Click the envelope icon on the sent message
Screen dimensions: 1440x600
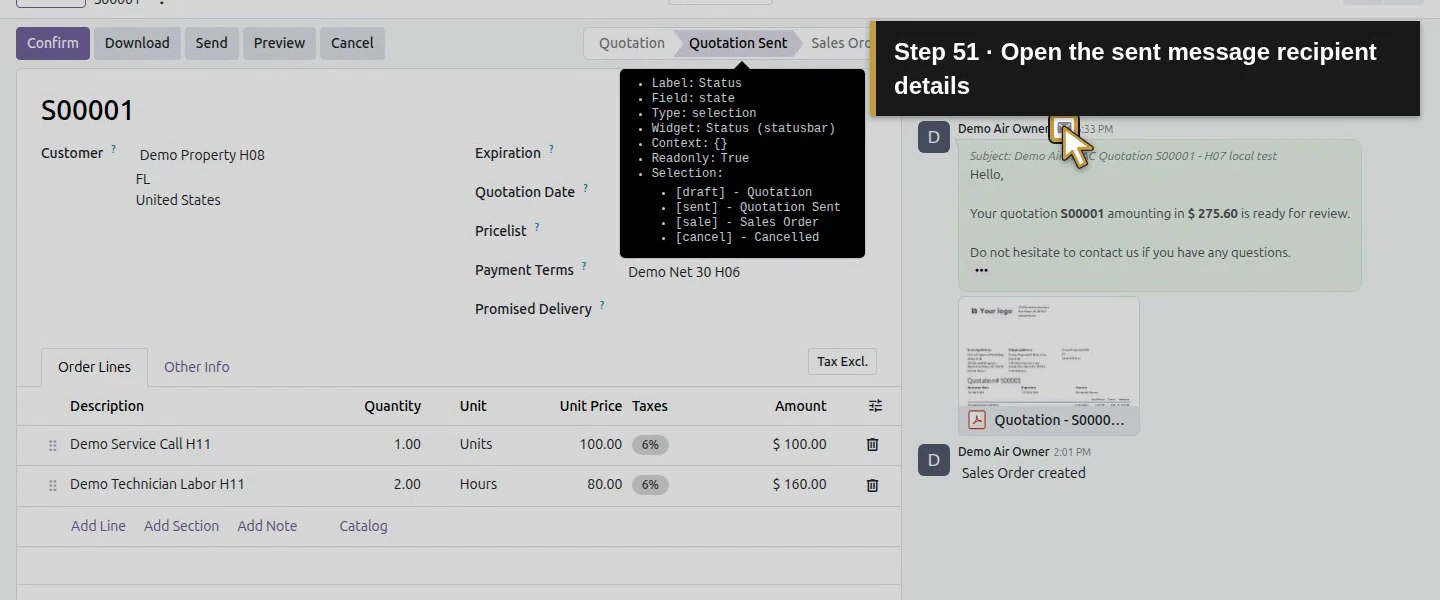1064,128
